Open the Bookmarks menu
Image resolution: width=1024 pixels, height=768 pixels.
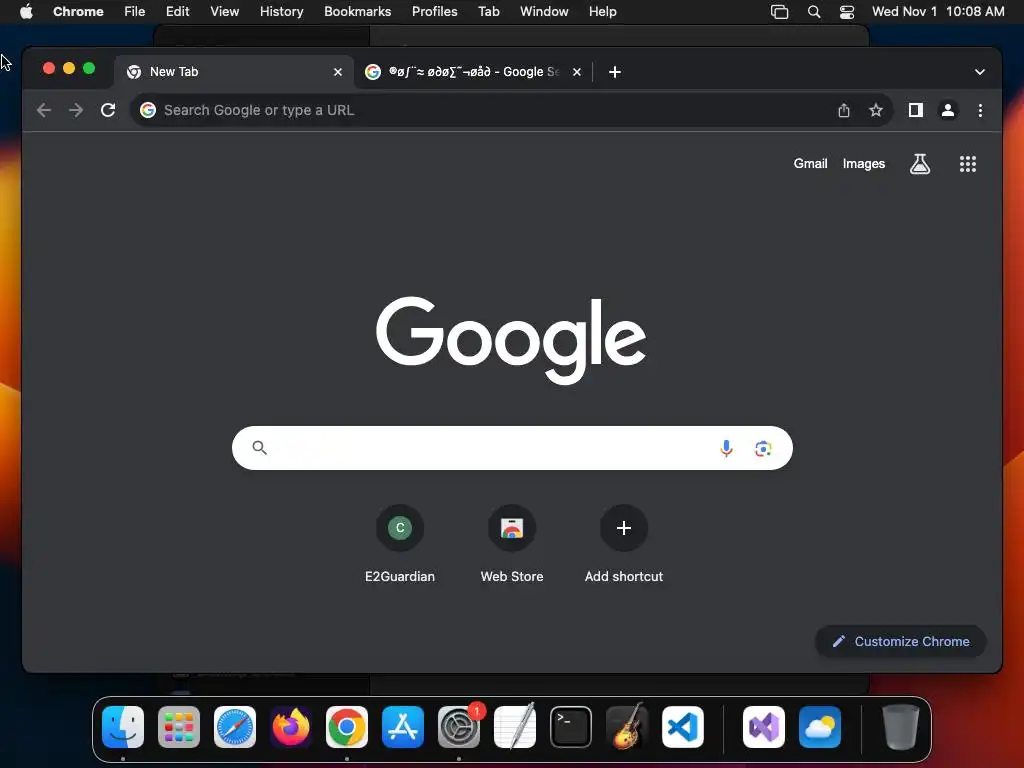point(357,11)
